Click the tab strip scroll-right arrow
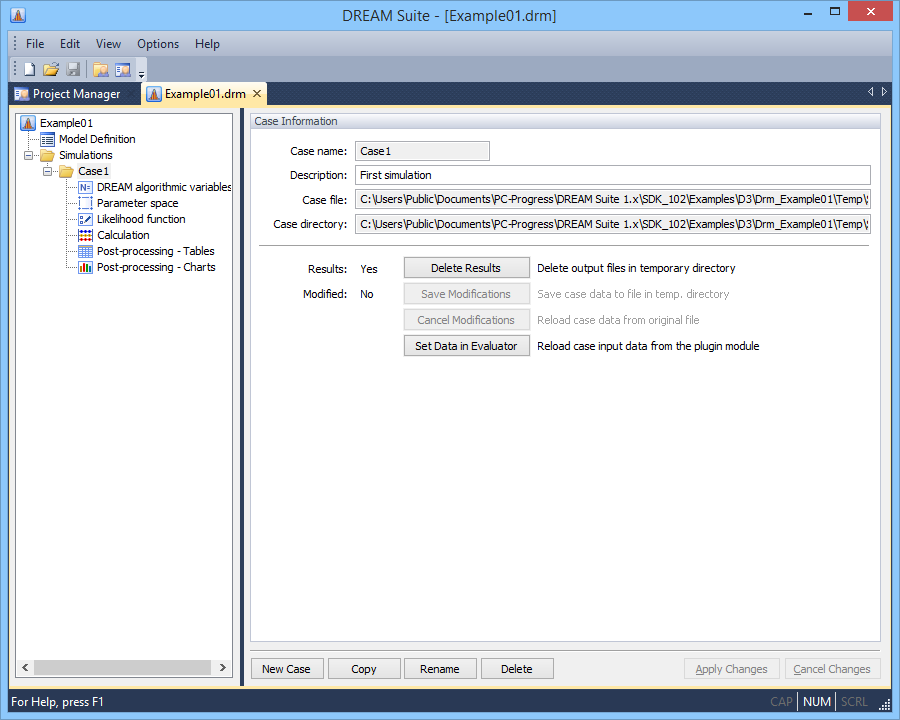The image size is (900, 720). tap(885, 92)
